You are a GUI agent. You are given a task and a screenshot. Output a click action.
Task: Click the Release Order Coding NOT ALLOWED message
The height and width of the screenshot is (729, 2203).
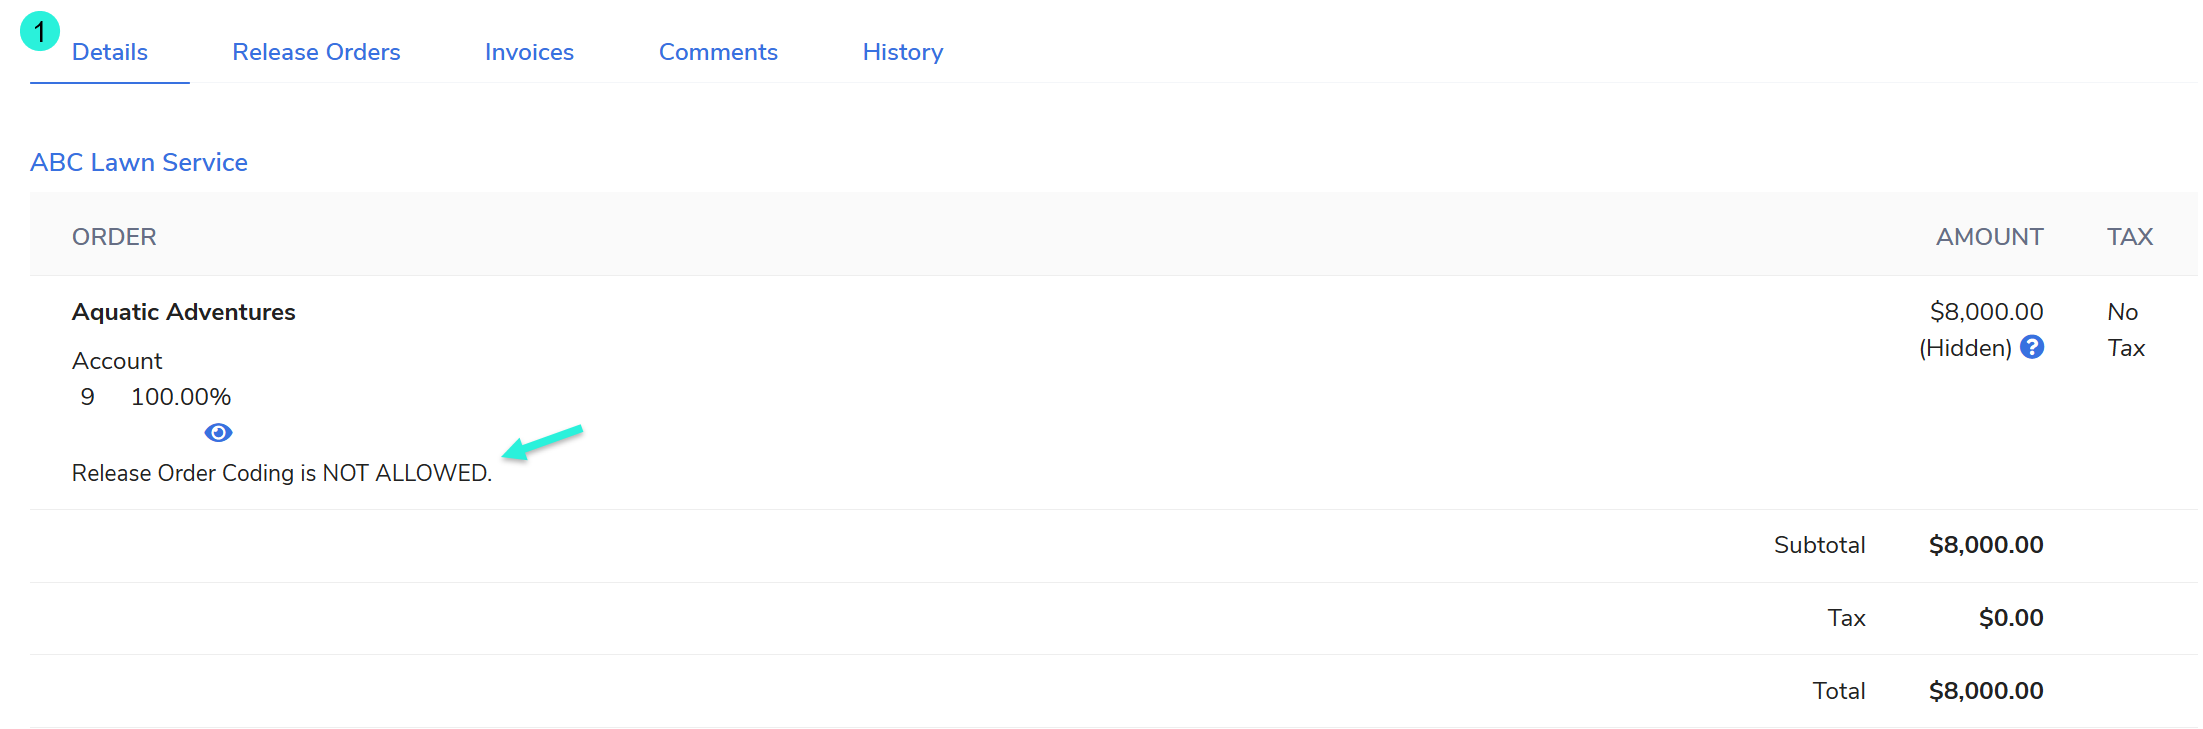[x=282, y=473]
